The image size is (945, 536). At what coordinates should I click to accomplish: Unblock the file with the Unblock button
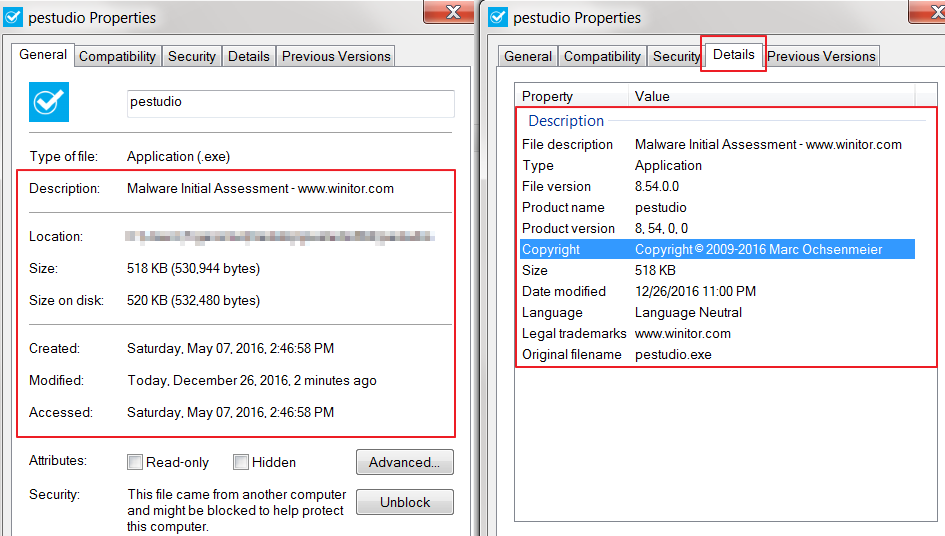coord(404,502)
